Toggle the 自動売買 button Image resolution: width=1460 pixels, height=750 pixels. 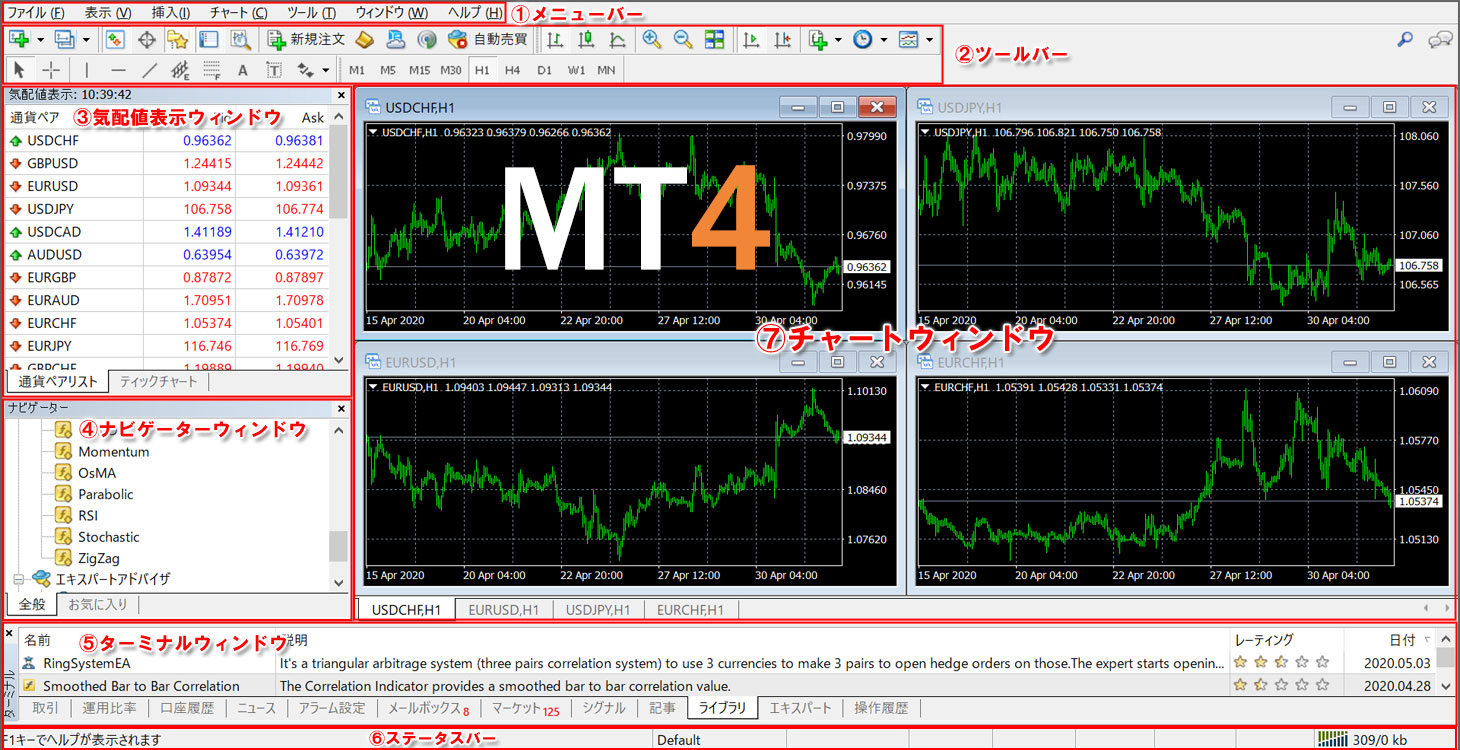488,40
